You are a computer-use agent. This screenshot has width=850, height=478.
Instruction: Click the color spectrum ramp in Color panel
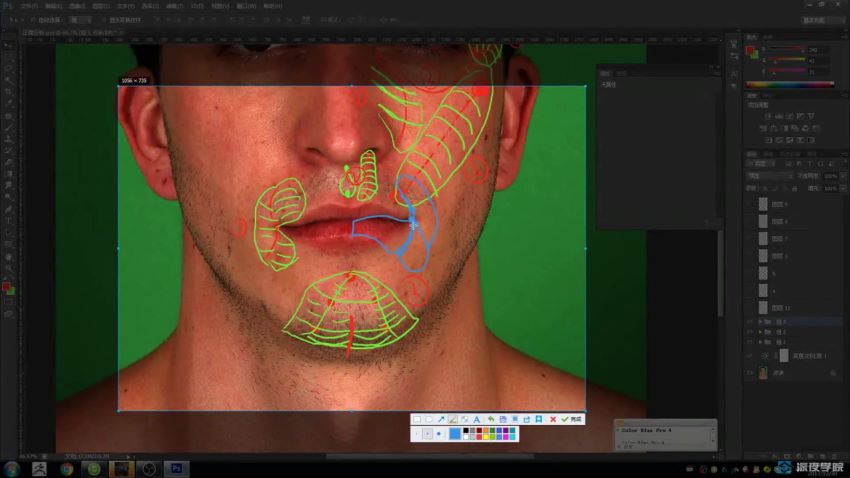pyautogui.click(x=790, y=84)
